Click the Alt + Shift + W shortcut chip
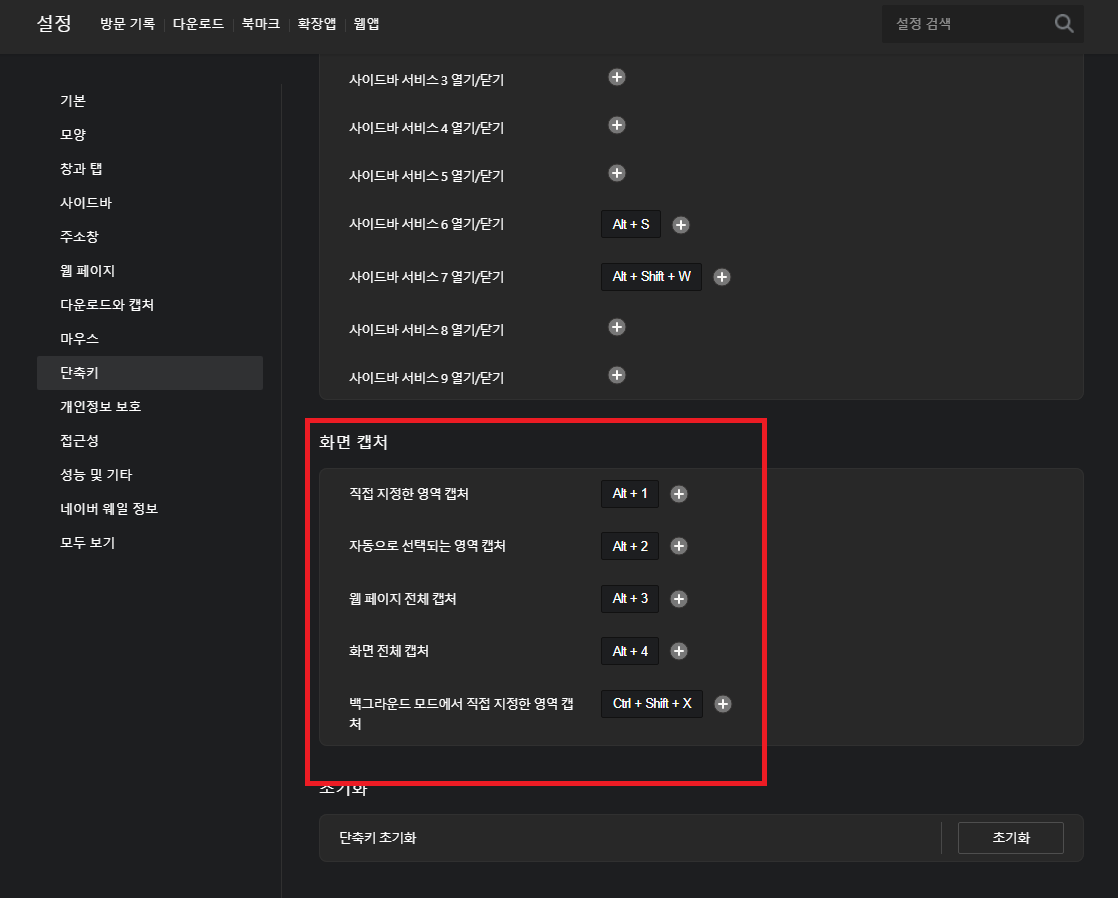Screen dimensions: 1118x898 (x=651, y=276)
